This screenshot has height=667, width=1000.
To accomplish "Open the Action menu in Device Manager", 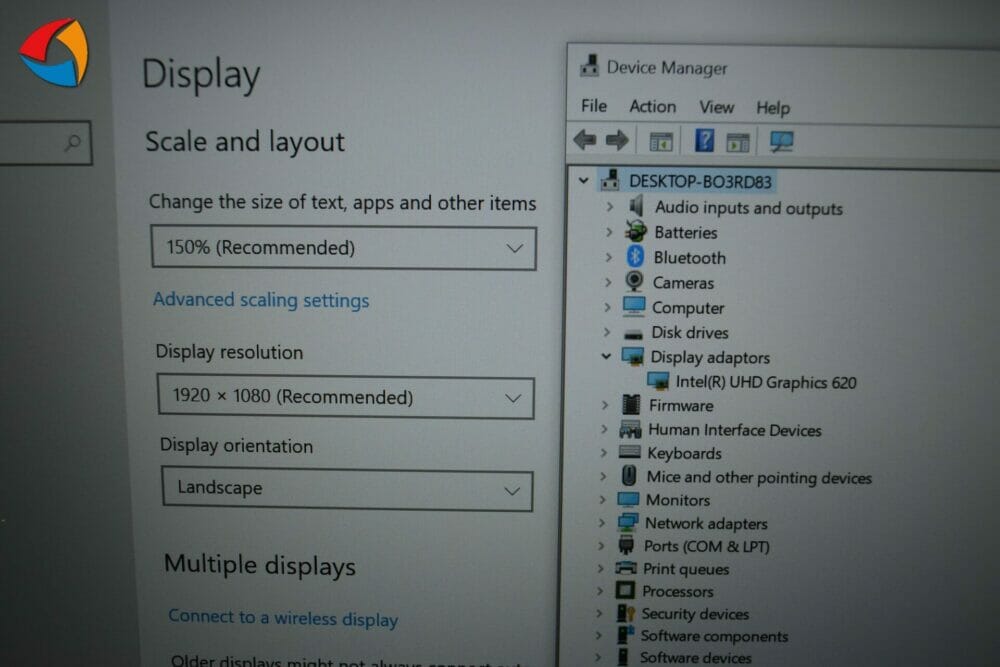I will [652, 106].
